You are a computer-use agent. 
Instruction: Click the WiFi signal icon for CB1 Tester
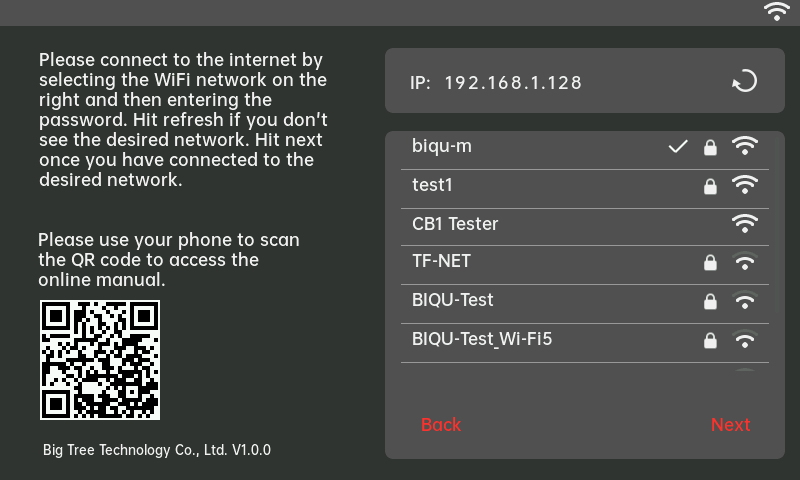(x=744, y=224)
